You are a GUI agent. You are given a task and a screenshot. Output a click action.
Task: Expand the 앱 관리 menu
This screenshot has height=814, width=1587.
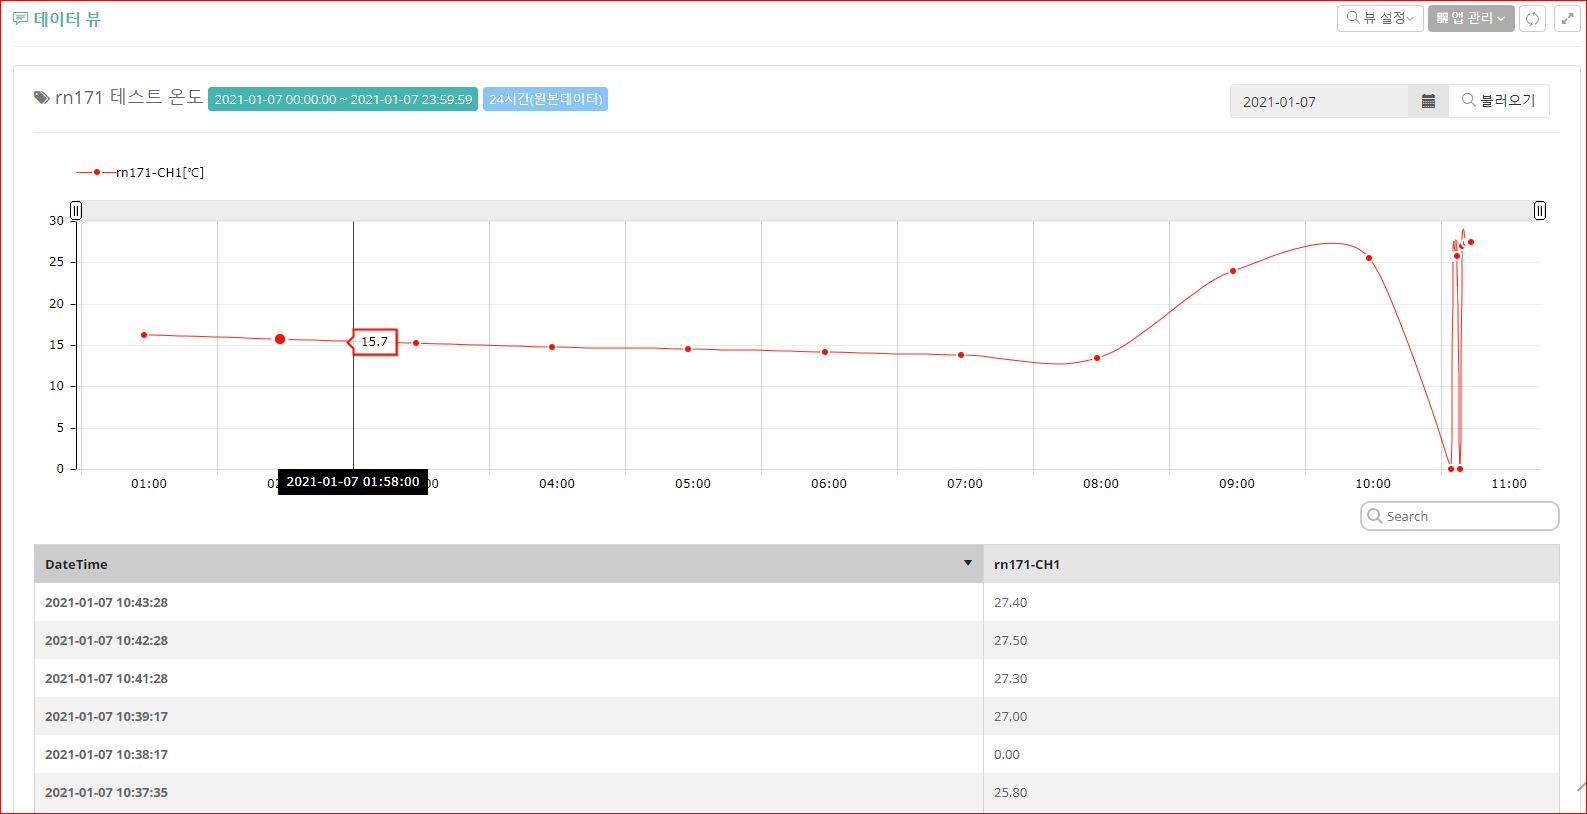click(x=1471, y=18)
